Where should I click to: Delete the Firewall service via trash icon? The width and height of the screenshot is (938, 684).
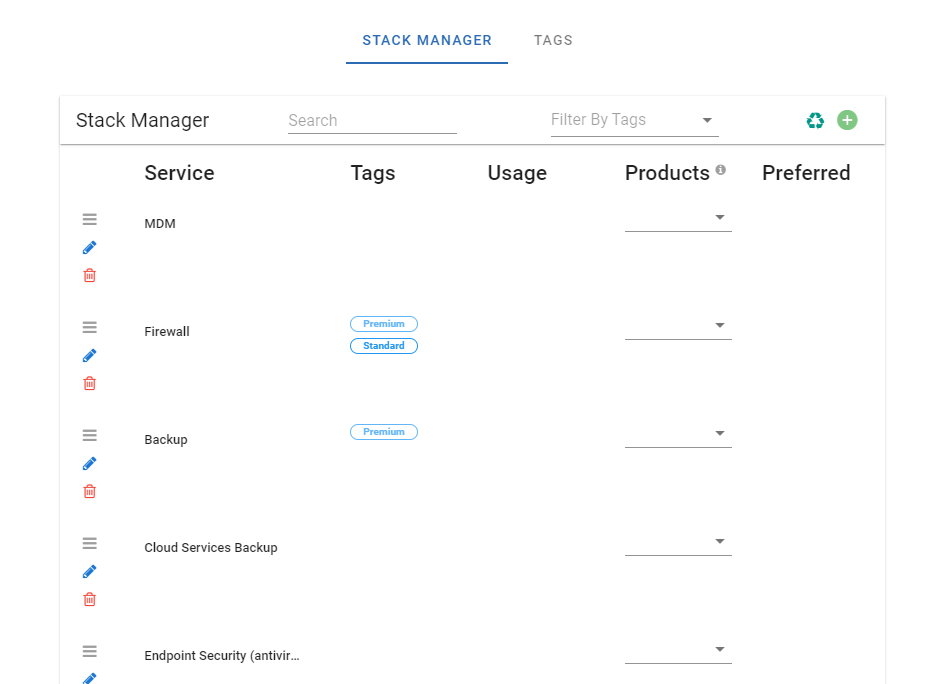[x=89, y=383]
